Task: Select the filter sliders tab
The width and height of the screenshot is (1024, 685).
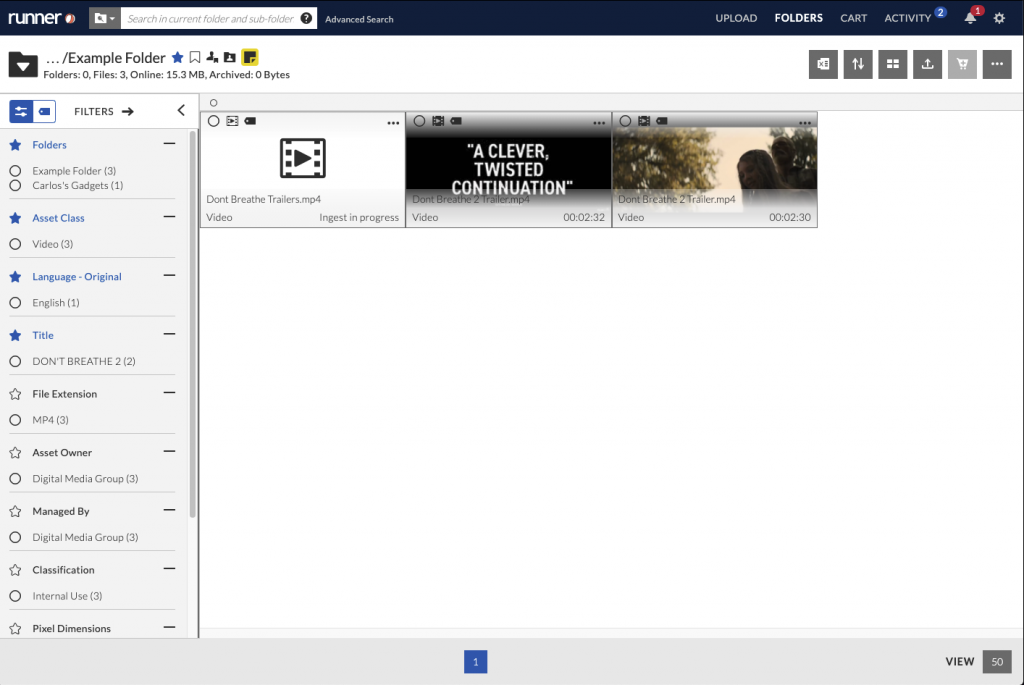Action: tap(21, 111)
